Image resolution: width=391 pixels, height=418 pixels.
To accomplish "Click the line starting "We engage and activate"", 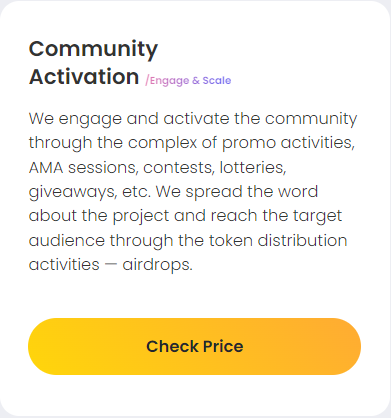I will point(193,119).
